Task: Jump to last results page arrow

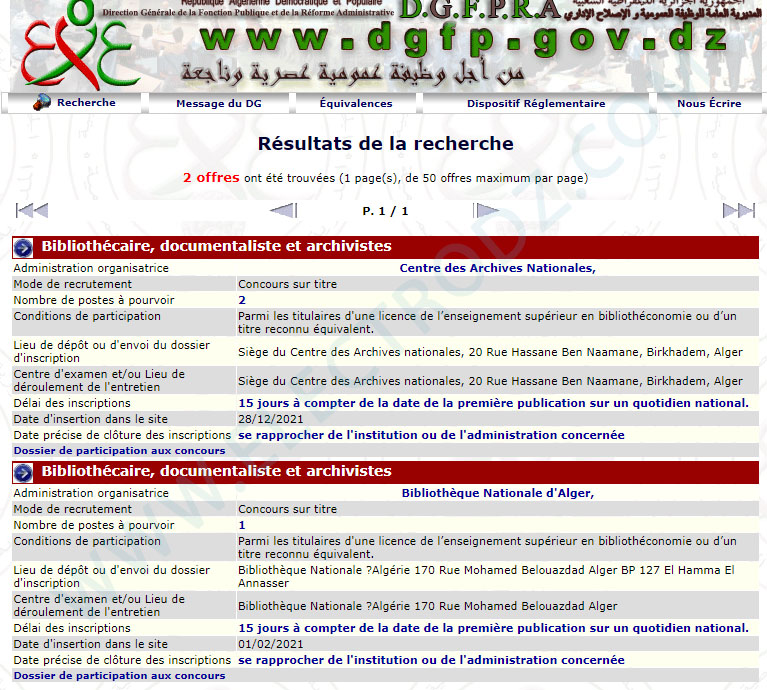Action: [739, 211]
